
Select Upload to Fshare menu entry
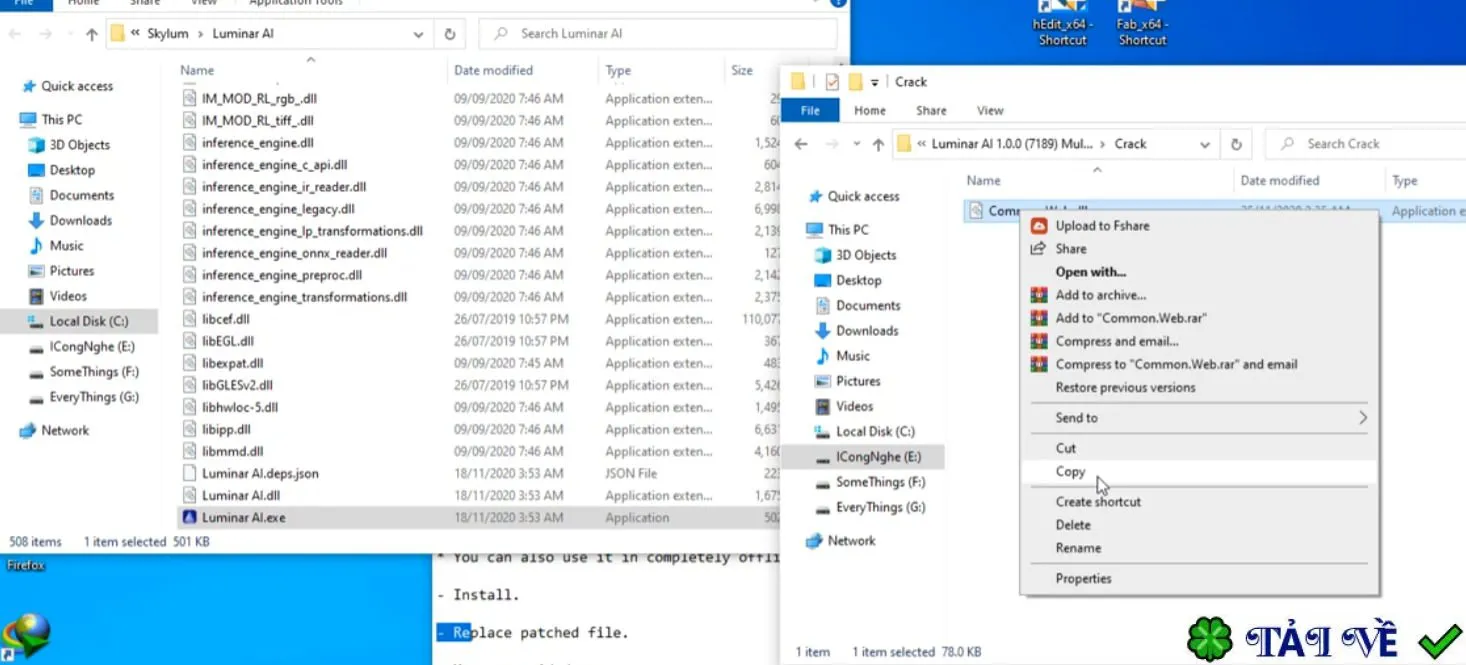pyautogui.click(x=1102, y=226)
